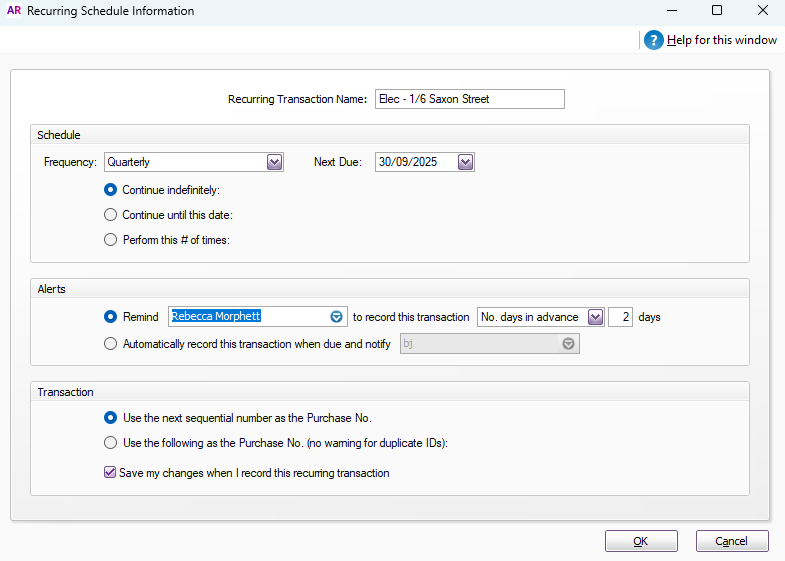The image size is (785, 561).
Task: Choose Perform this # of times option
Action: 111,239
